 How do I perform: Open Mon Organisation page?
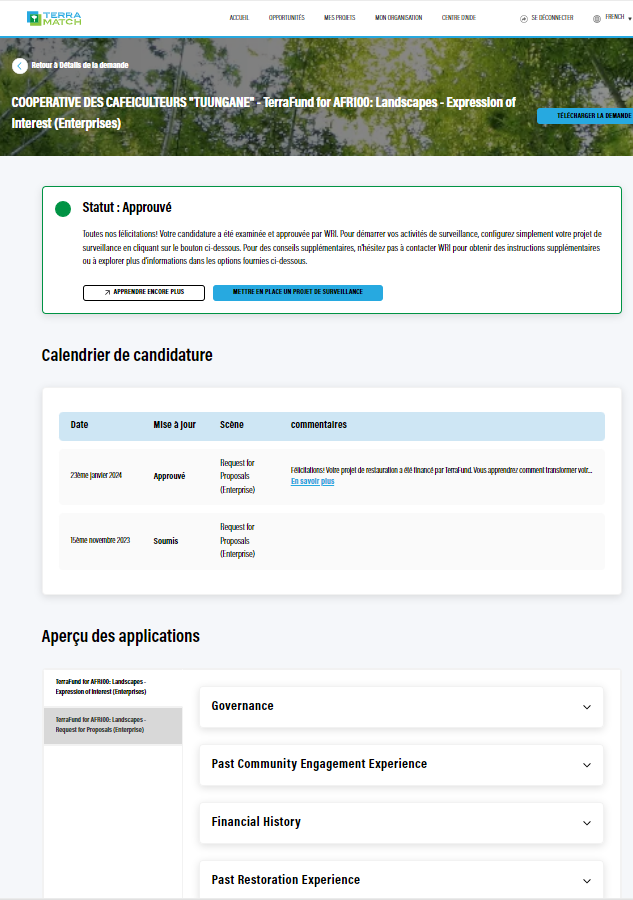pyautogui.click(x=398, y=18)
